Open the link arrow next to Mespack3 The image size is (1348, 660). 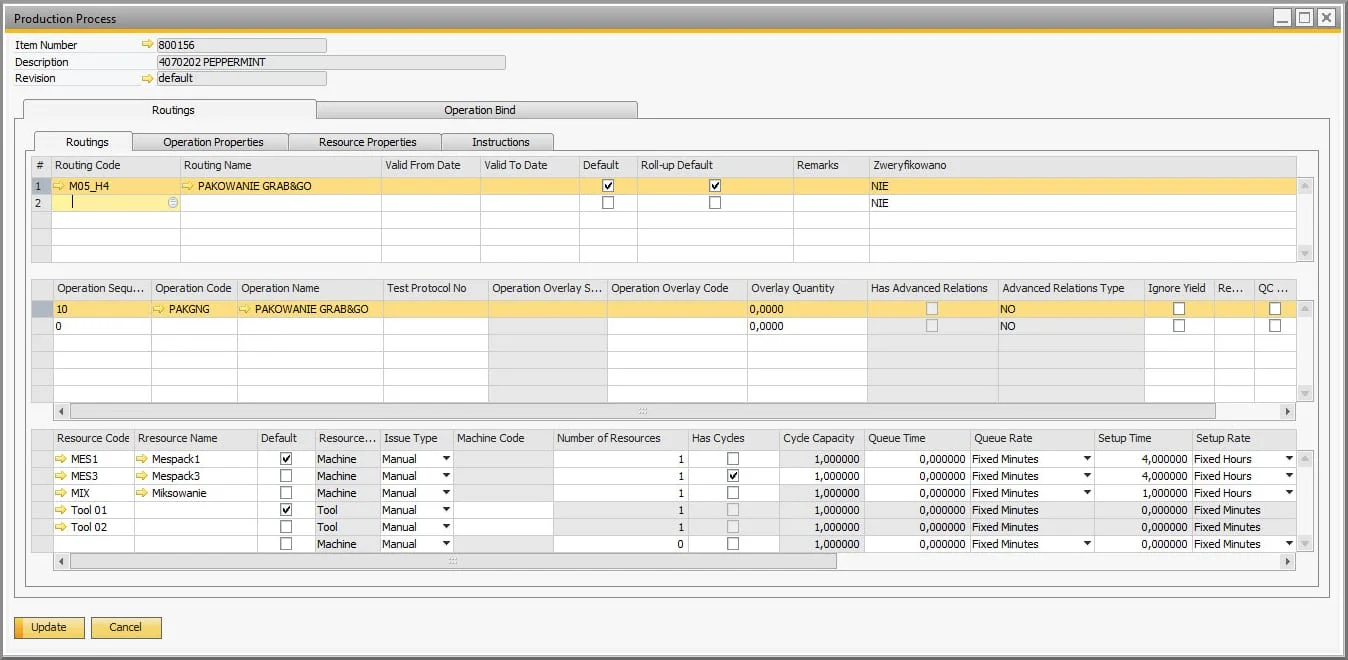[x=143, y=476]
